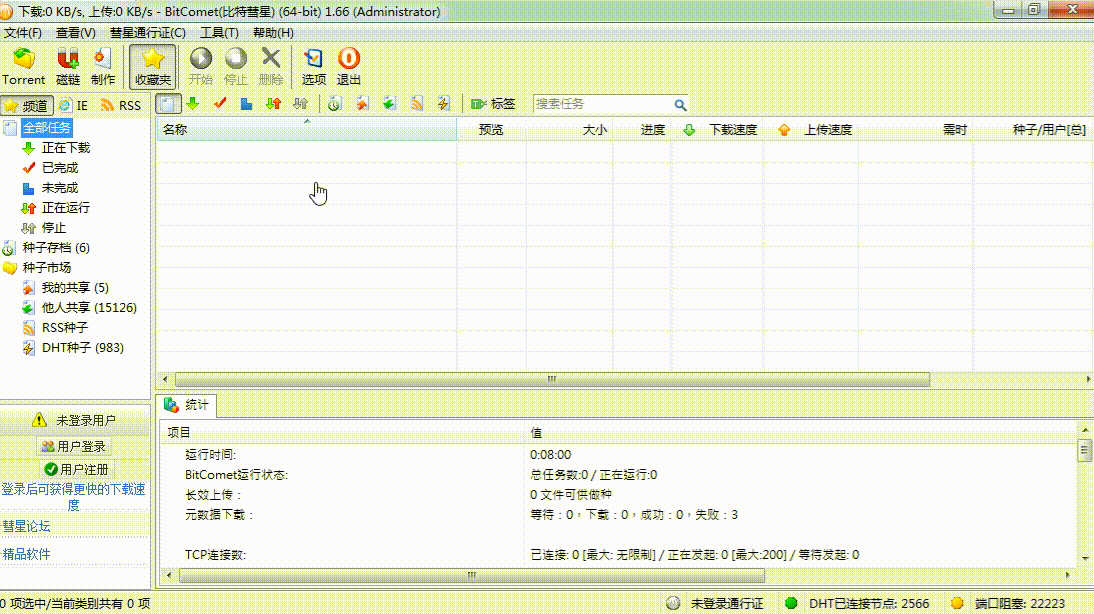Screen dimensions: 1094x614
Task: Show others' shared torrents icon in filter bar
Action: point(389,104)
